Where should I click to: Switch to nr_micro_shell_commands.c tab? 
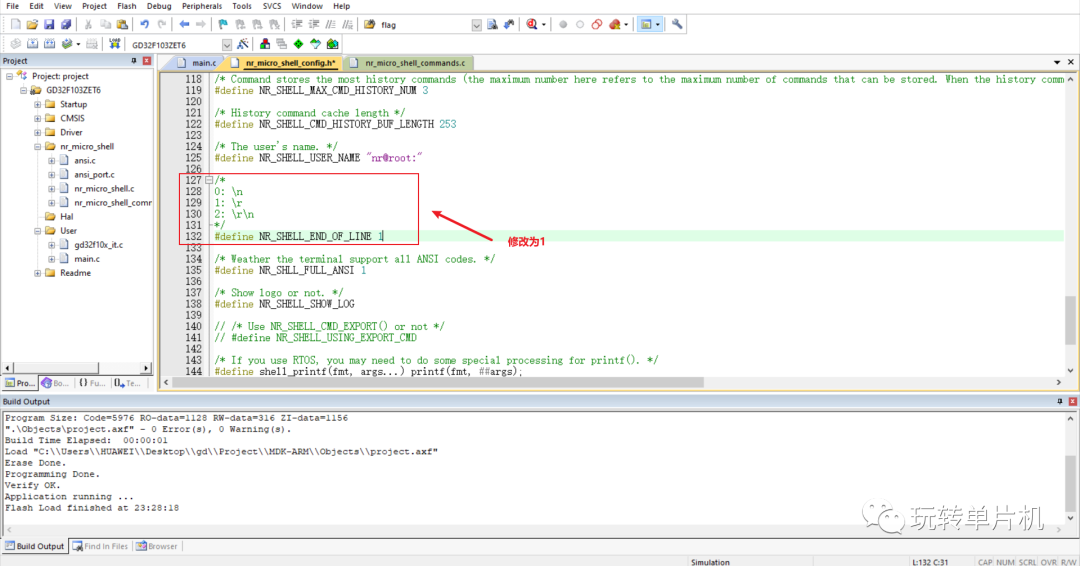(x=410, y=63)
